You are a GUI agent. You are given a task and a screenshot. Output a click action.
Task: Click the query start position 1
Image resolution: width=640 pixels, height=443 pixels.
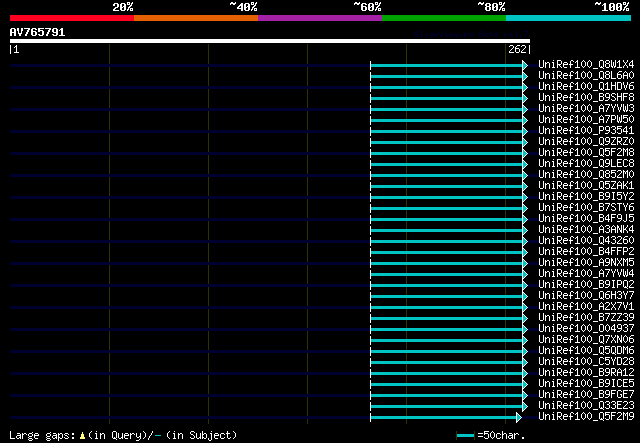pos(16,49)
